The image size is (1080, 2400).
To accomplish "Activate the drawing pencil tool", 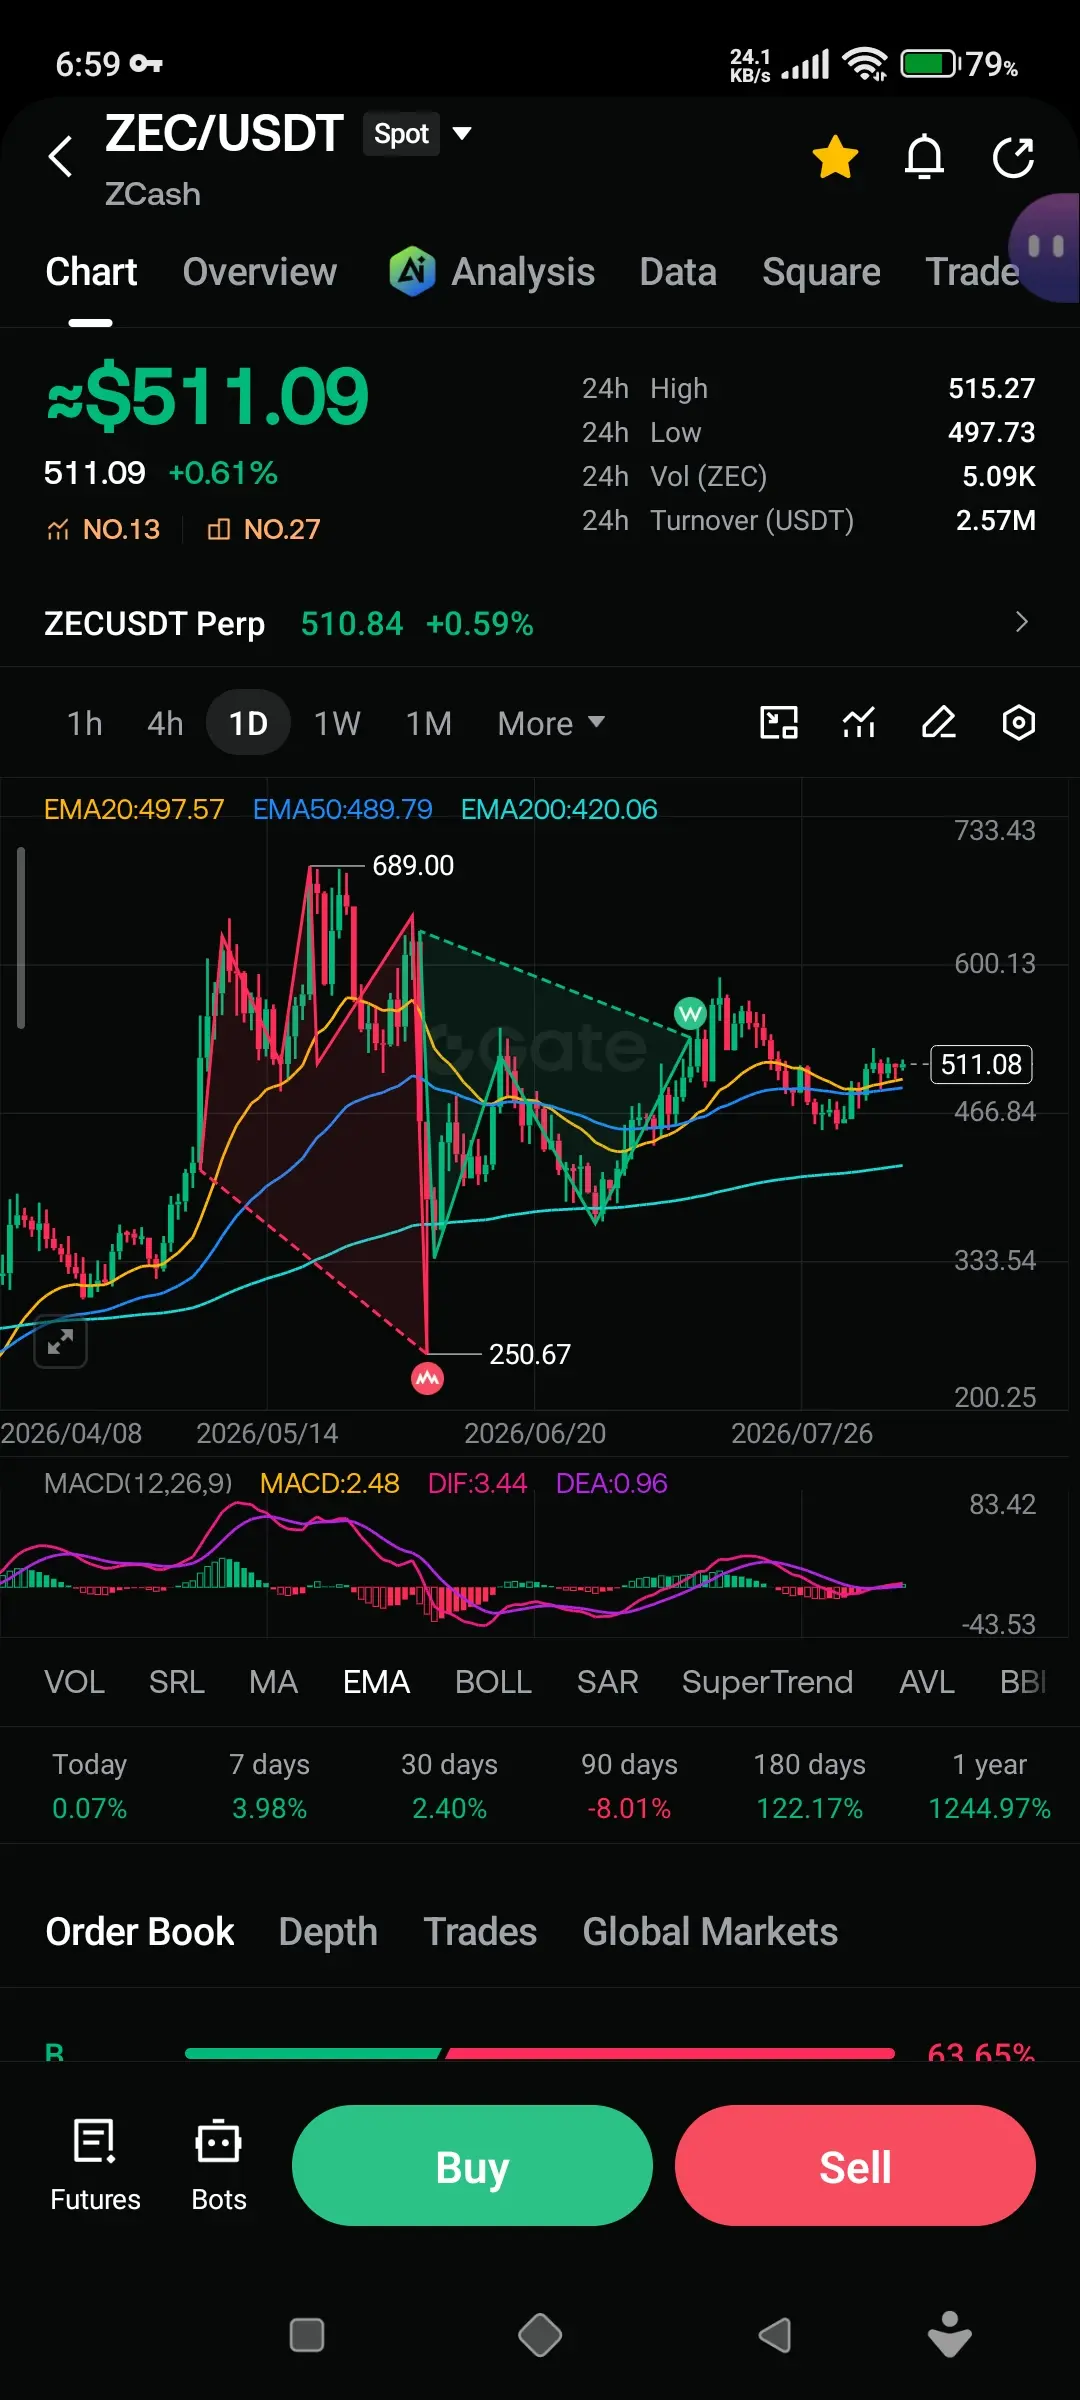I will [939, 722].
